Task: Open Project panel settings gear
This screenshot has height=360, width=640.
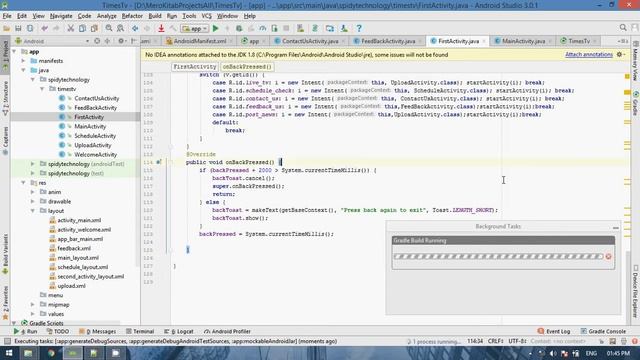Action: point(122,41)
